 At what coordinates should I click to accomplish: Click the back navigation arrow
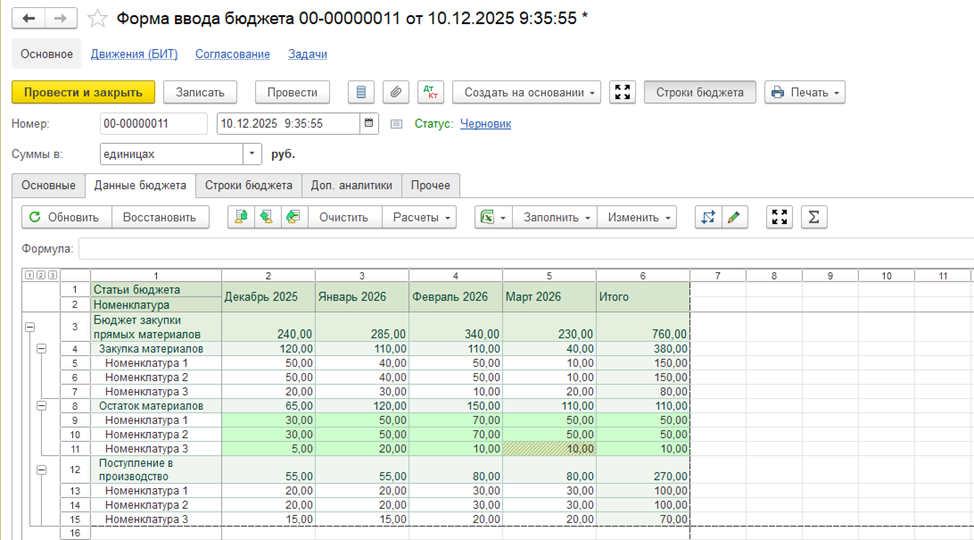coord(29,19)
